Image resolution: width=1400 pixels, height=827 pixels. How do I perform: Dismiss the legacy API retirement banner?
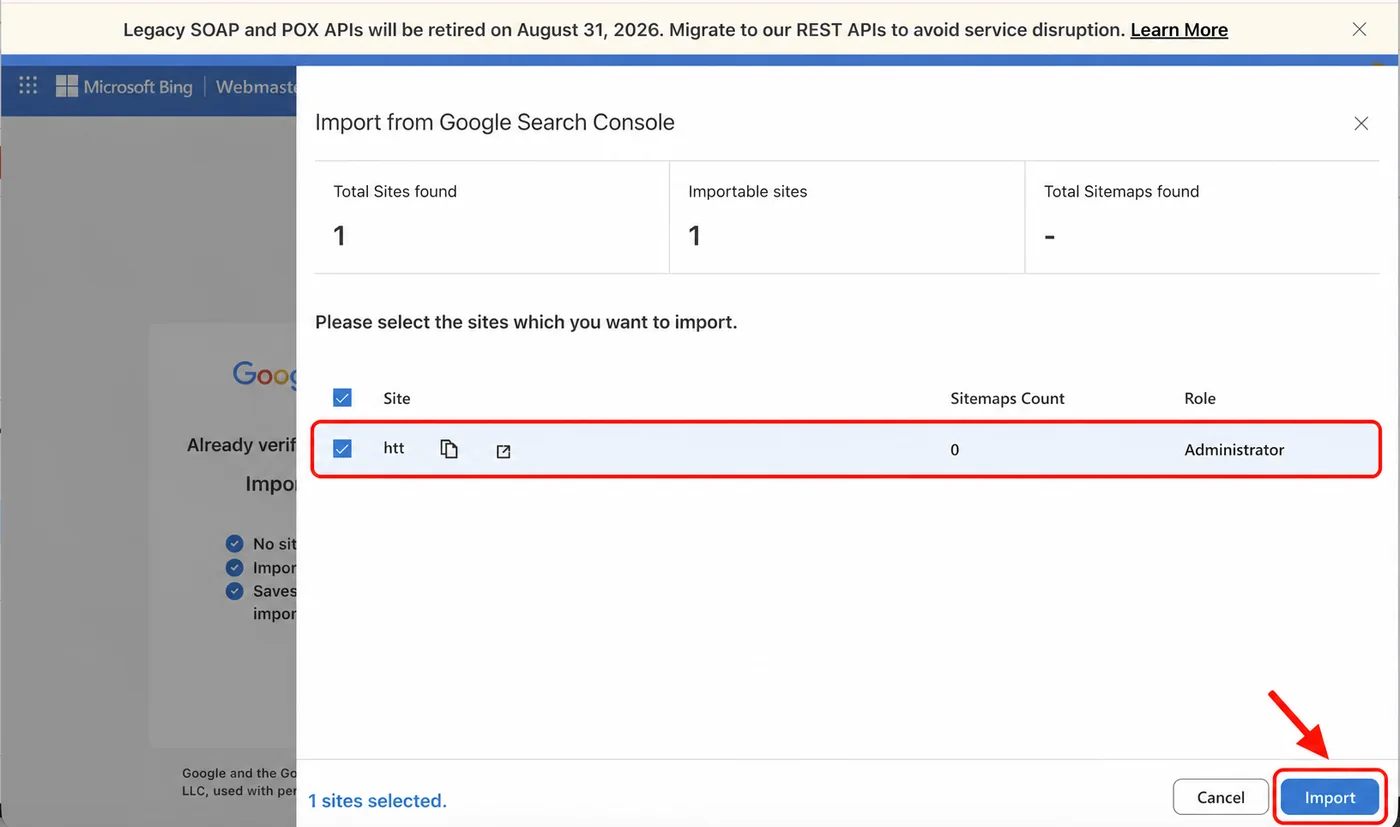tap(1359, 29)
